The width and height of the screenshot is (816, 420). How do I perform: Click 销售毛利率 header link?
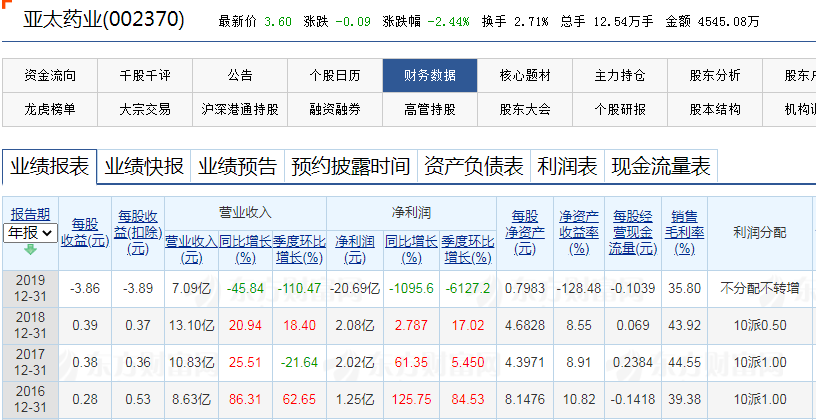(x=685, y=232)
